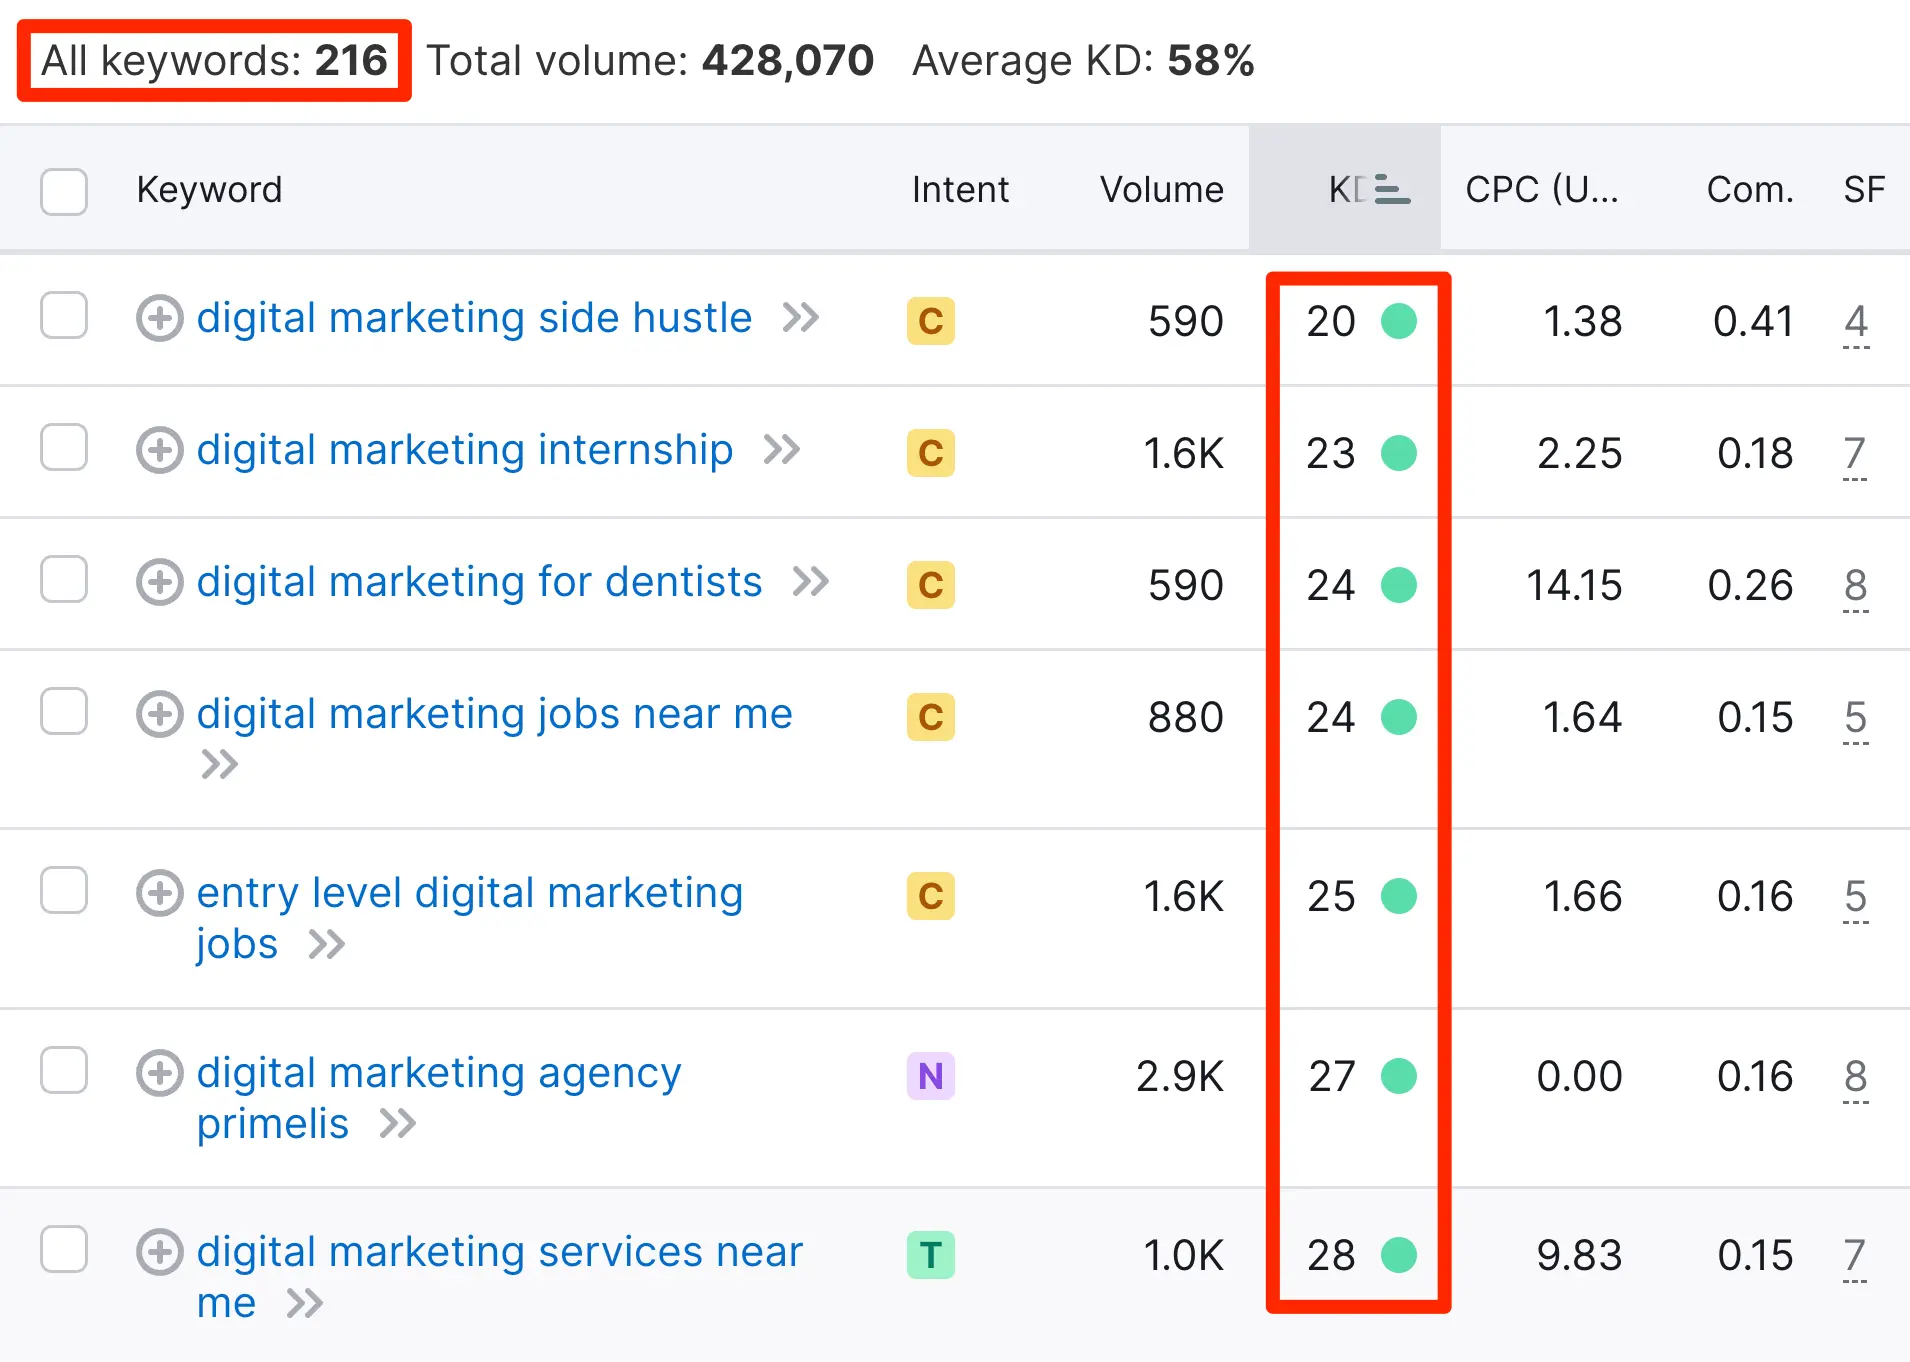Toggle the select-all checkbox in table header
The height and width of the screenshot is (1362, 1910).
(x=64, y=191)
